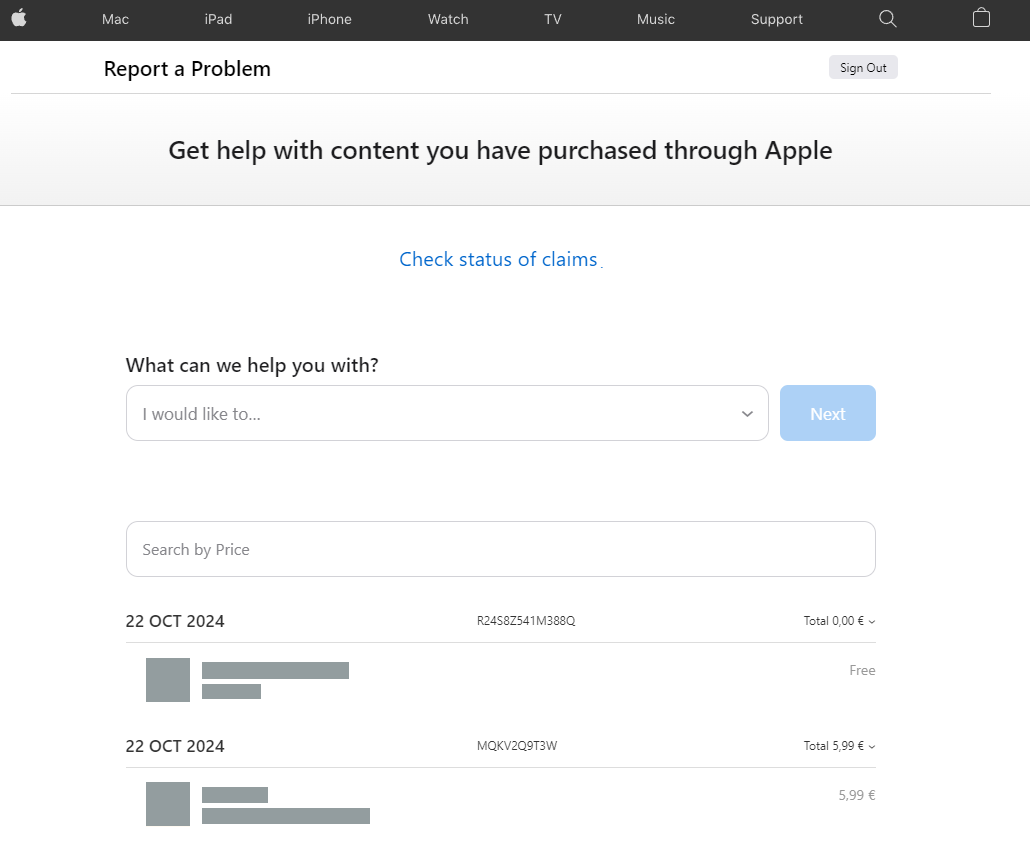Open the search magnifier icon
1030x846 pixels.
pos(887,19)
